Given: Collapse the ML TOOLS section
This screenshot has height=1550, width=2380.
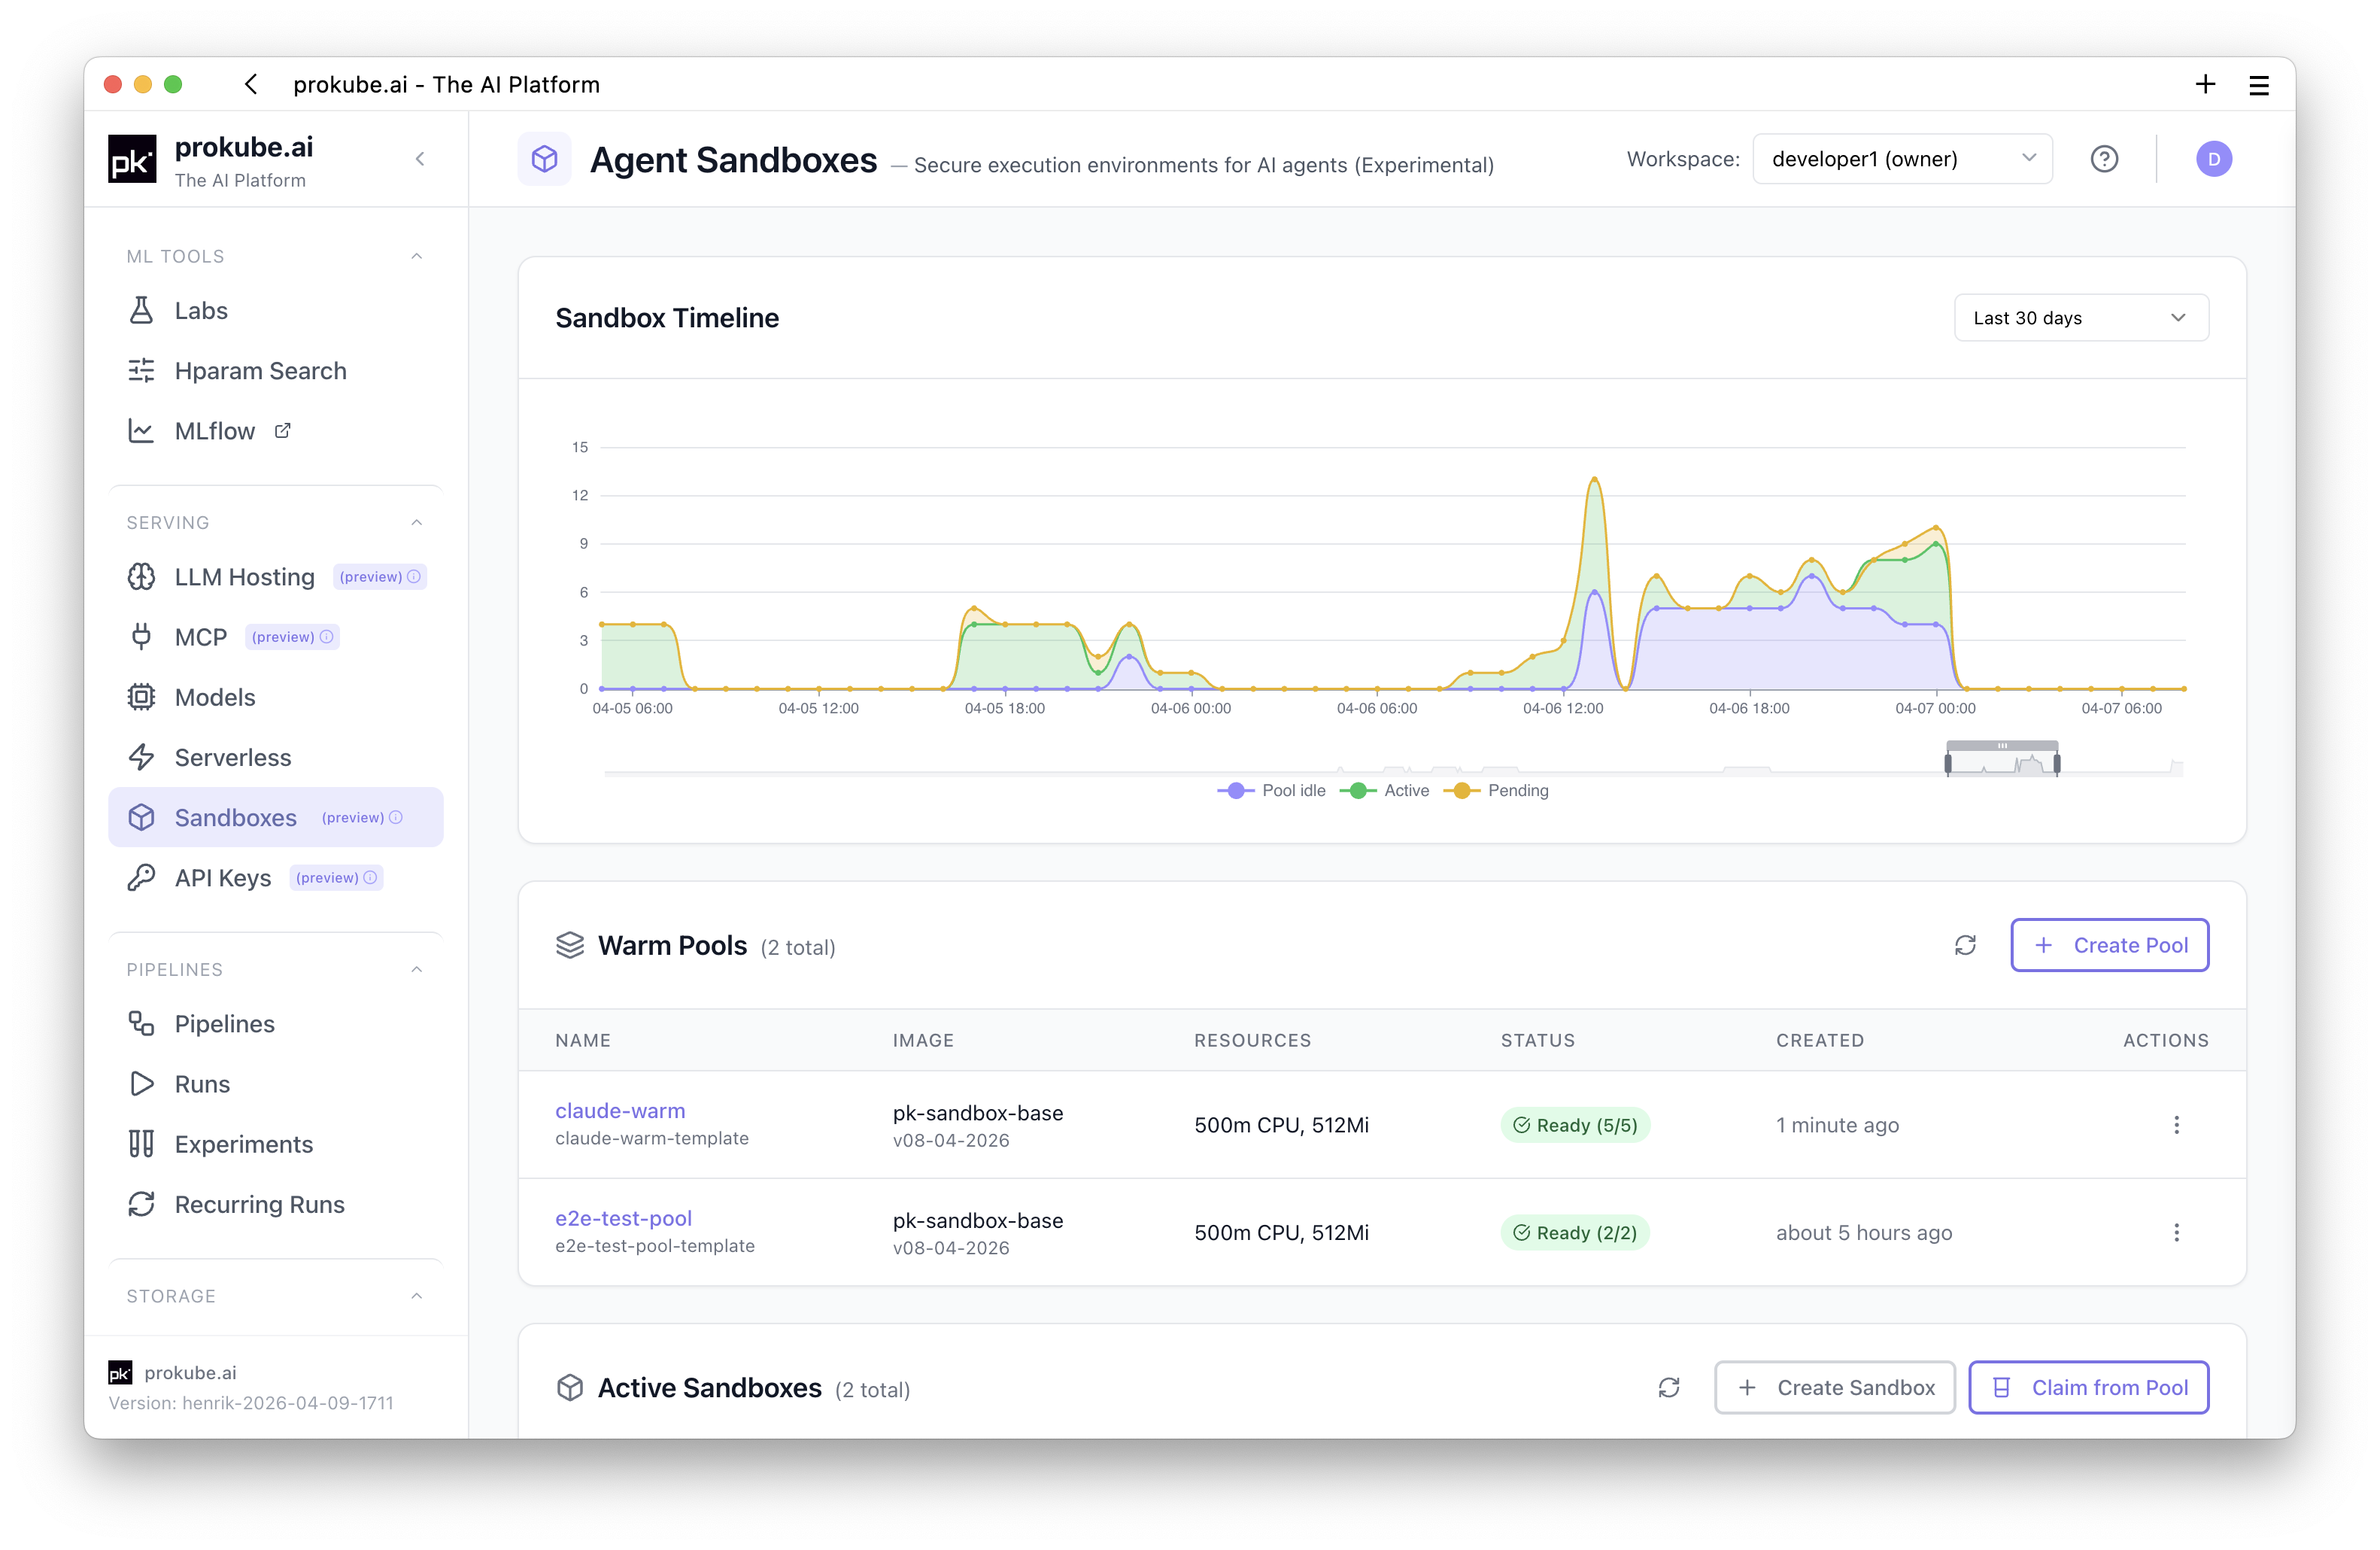Looking at the screenshot, I should (x=417, y=256).
